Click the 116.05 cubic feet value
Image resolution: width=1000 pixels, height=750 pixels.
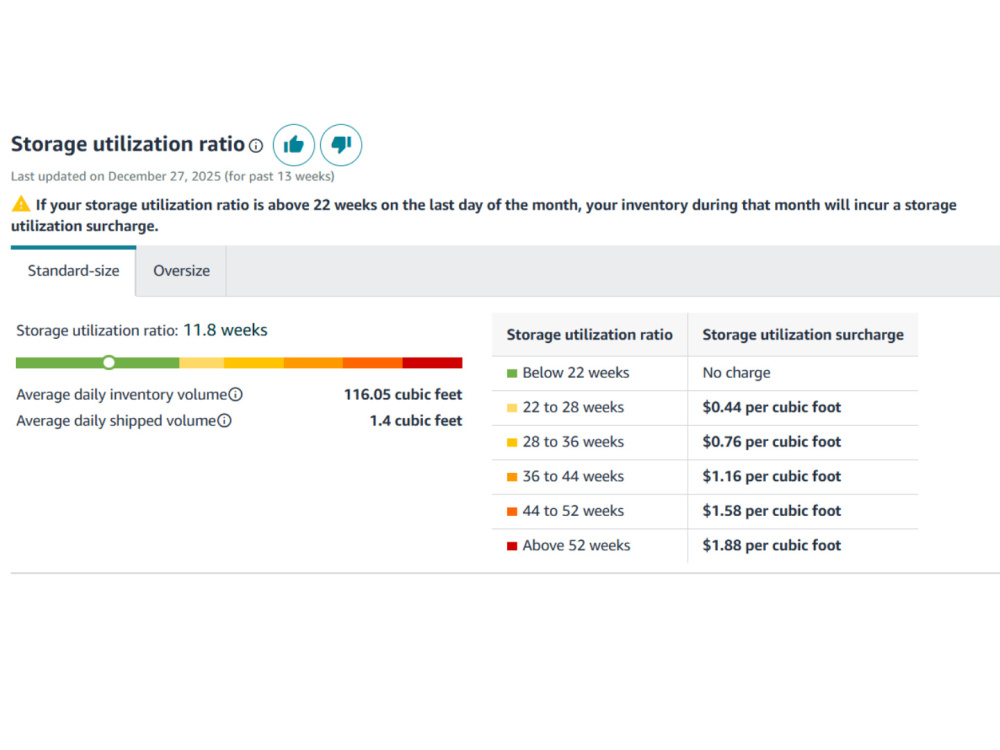[403, 395]
